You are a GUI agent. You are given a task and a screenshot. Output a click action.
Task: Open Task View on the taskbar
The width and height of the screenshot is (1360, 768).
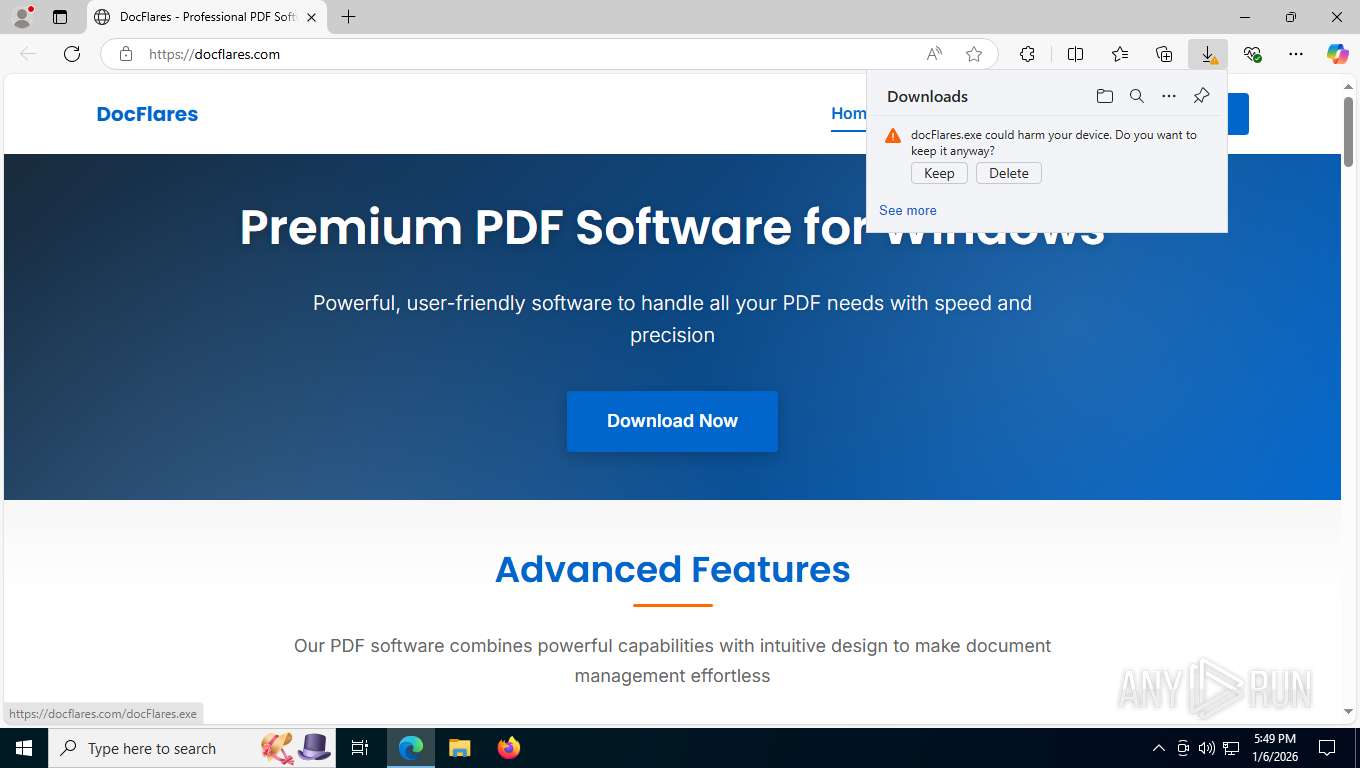point(360,748)
